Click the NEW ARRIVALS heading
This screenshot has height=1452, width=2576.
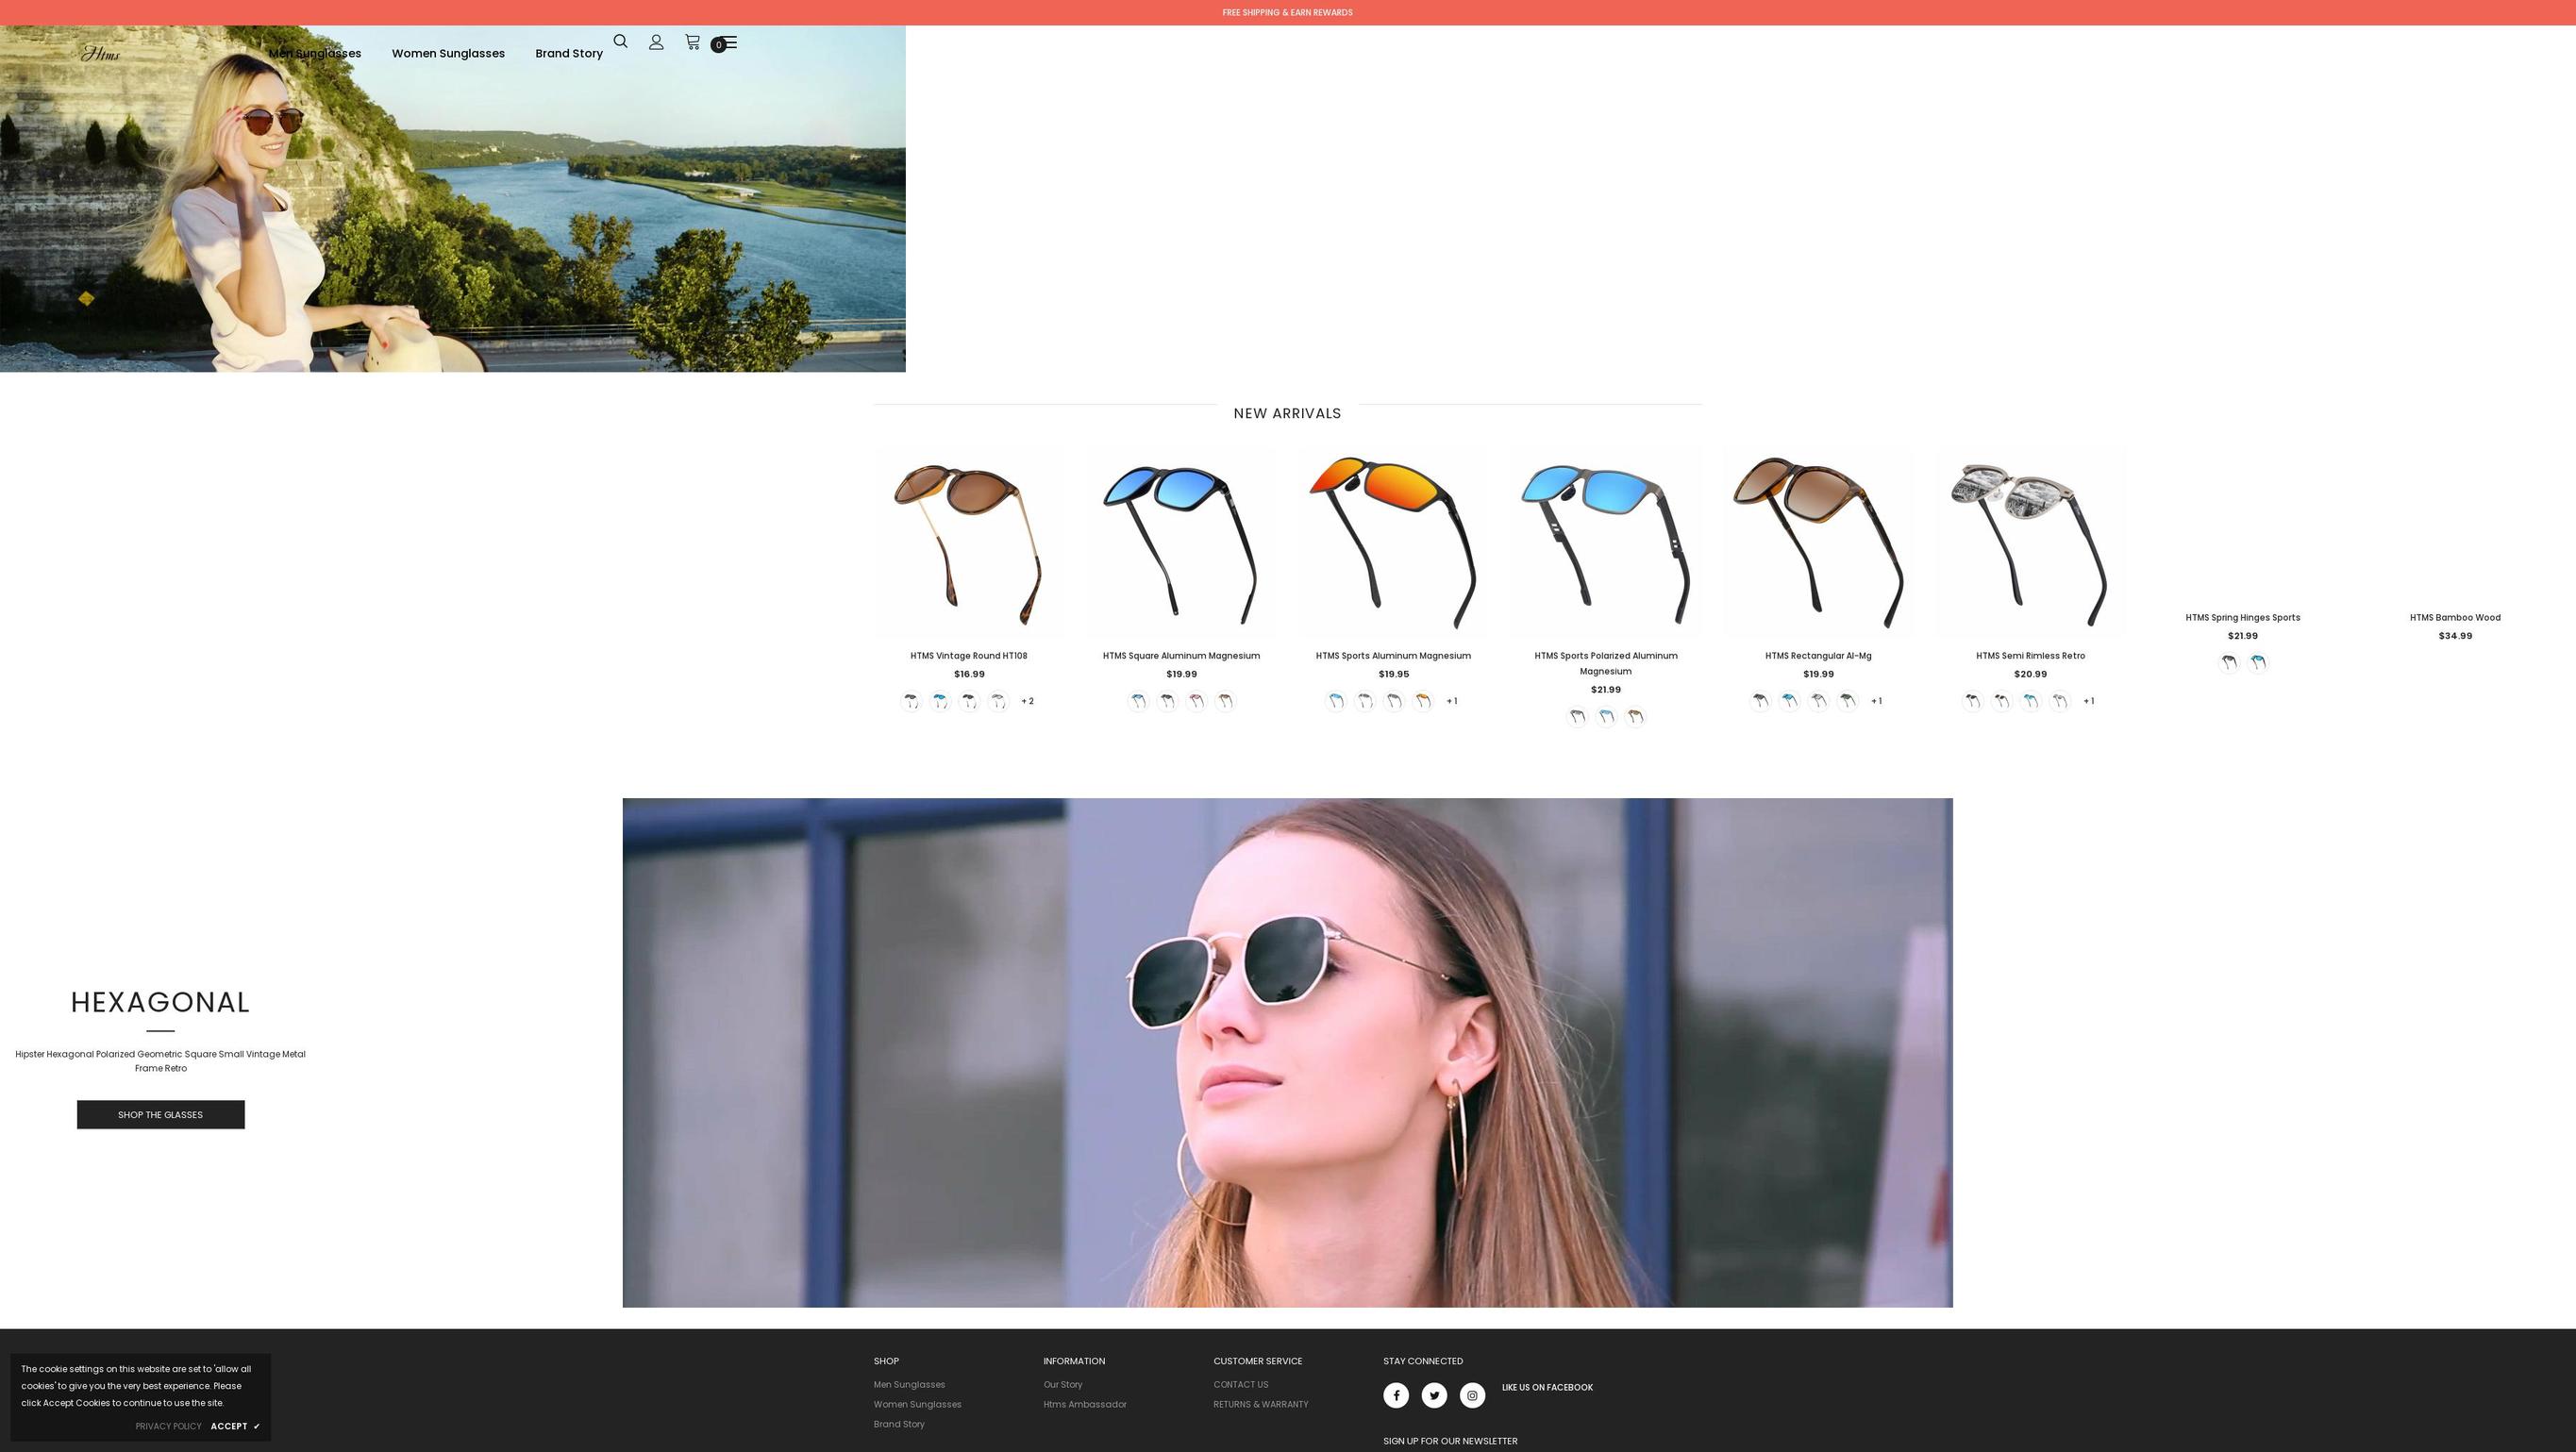1287,413
